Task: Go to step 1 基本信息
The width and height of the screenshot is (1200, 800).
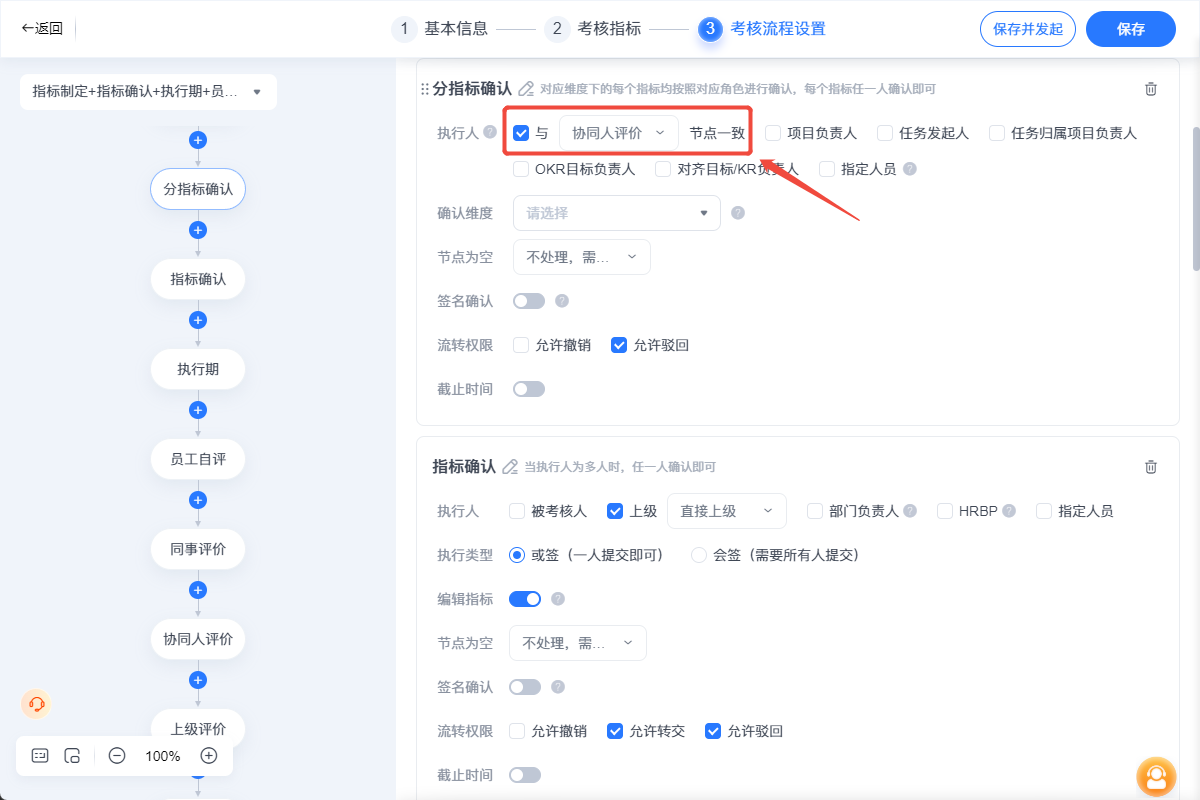Action: 440,29
